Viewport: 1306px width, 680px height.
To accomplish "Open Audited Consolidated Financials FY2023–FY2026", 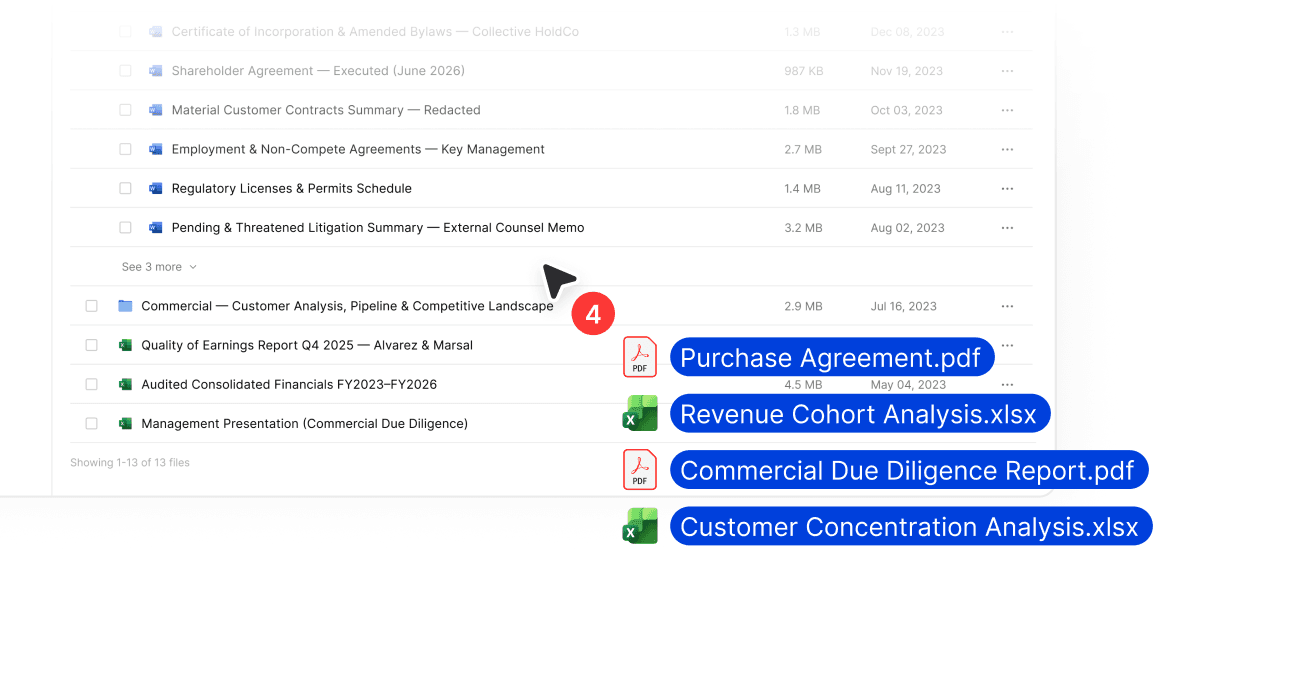I will click(289, 384).
